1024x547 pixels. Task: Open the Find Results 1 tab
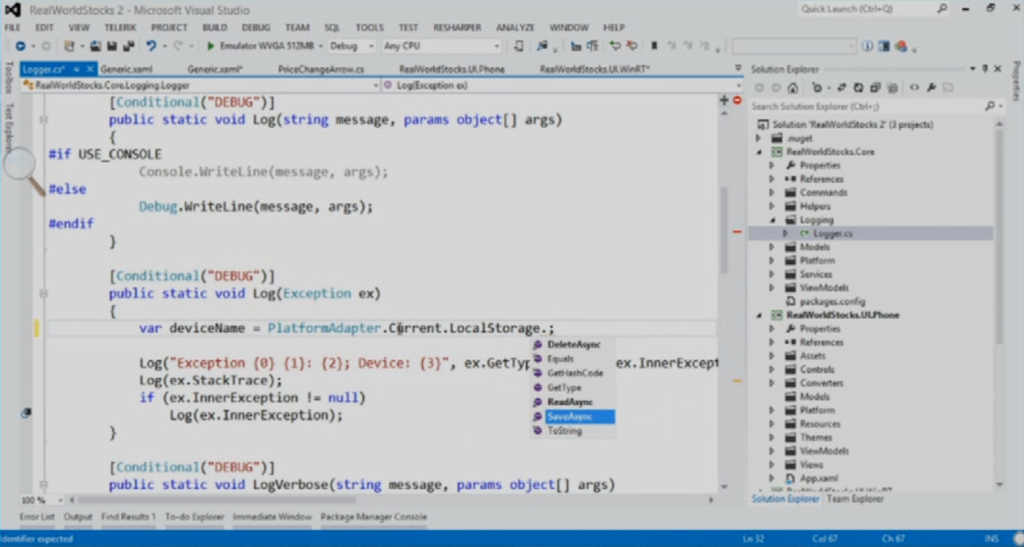128,516
